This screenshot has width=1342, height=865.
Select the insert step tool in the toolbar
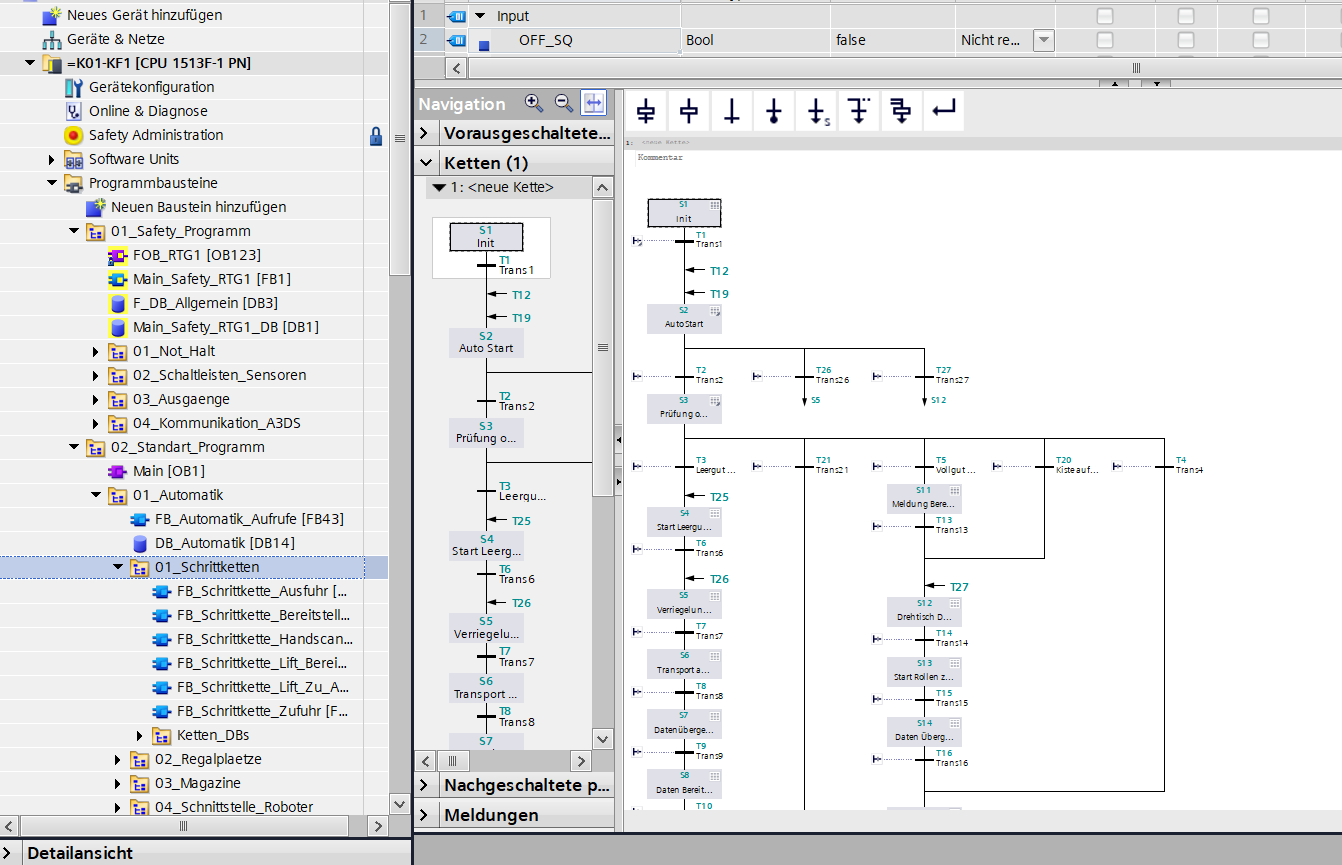click(689, 111)
